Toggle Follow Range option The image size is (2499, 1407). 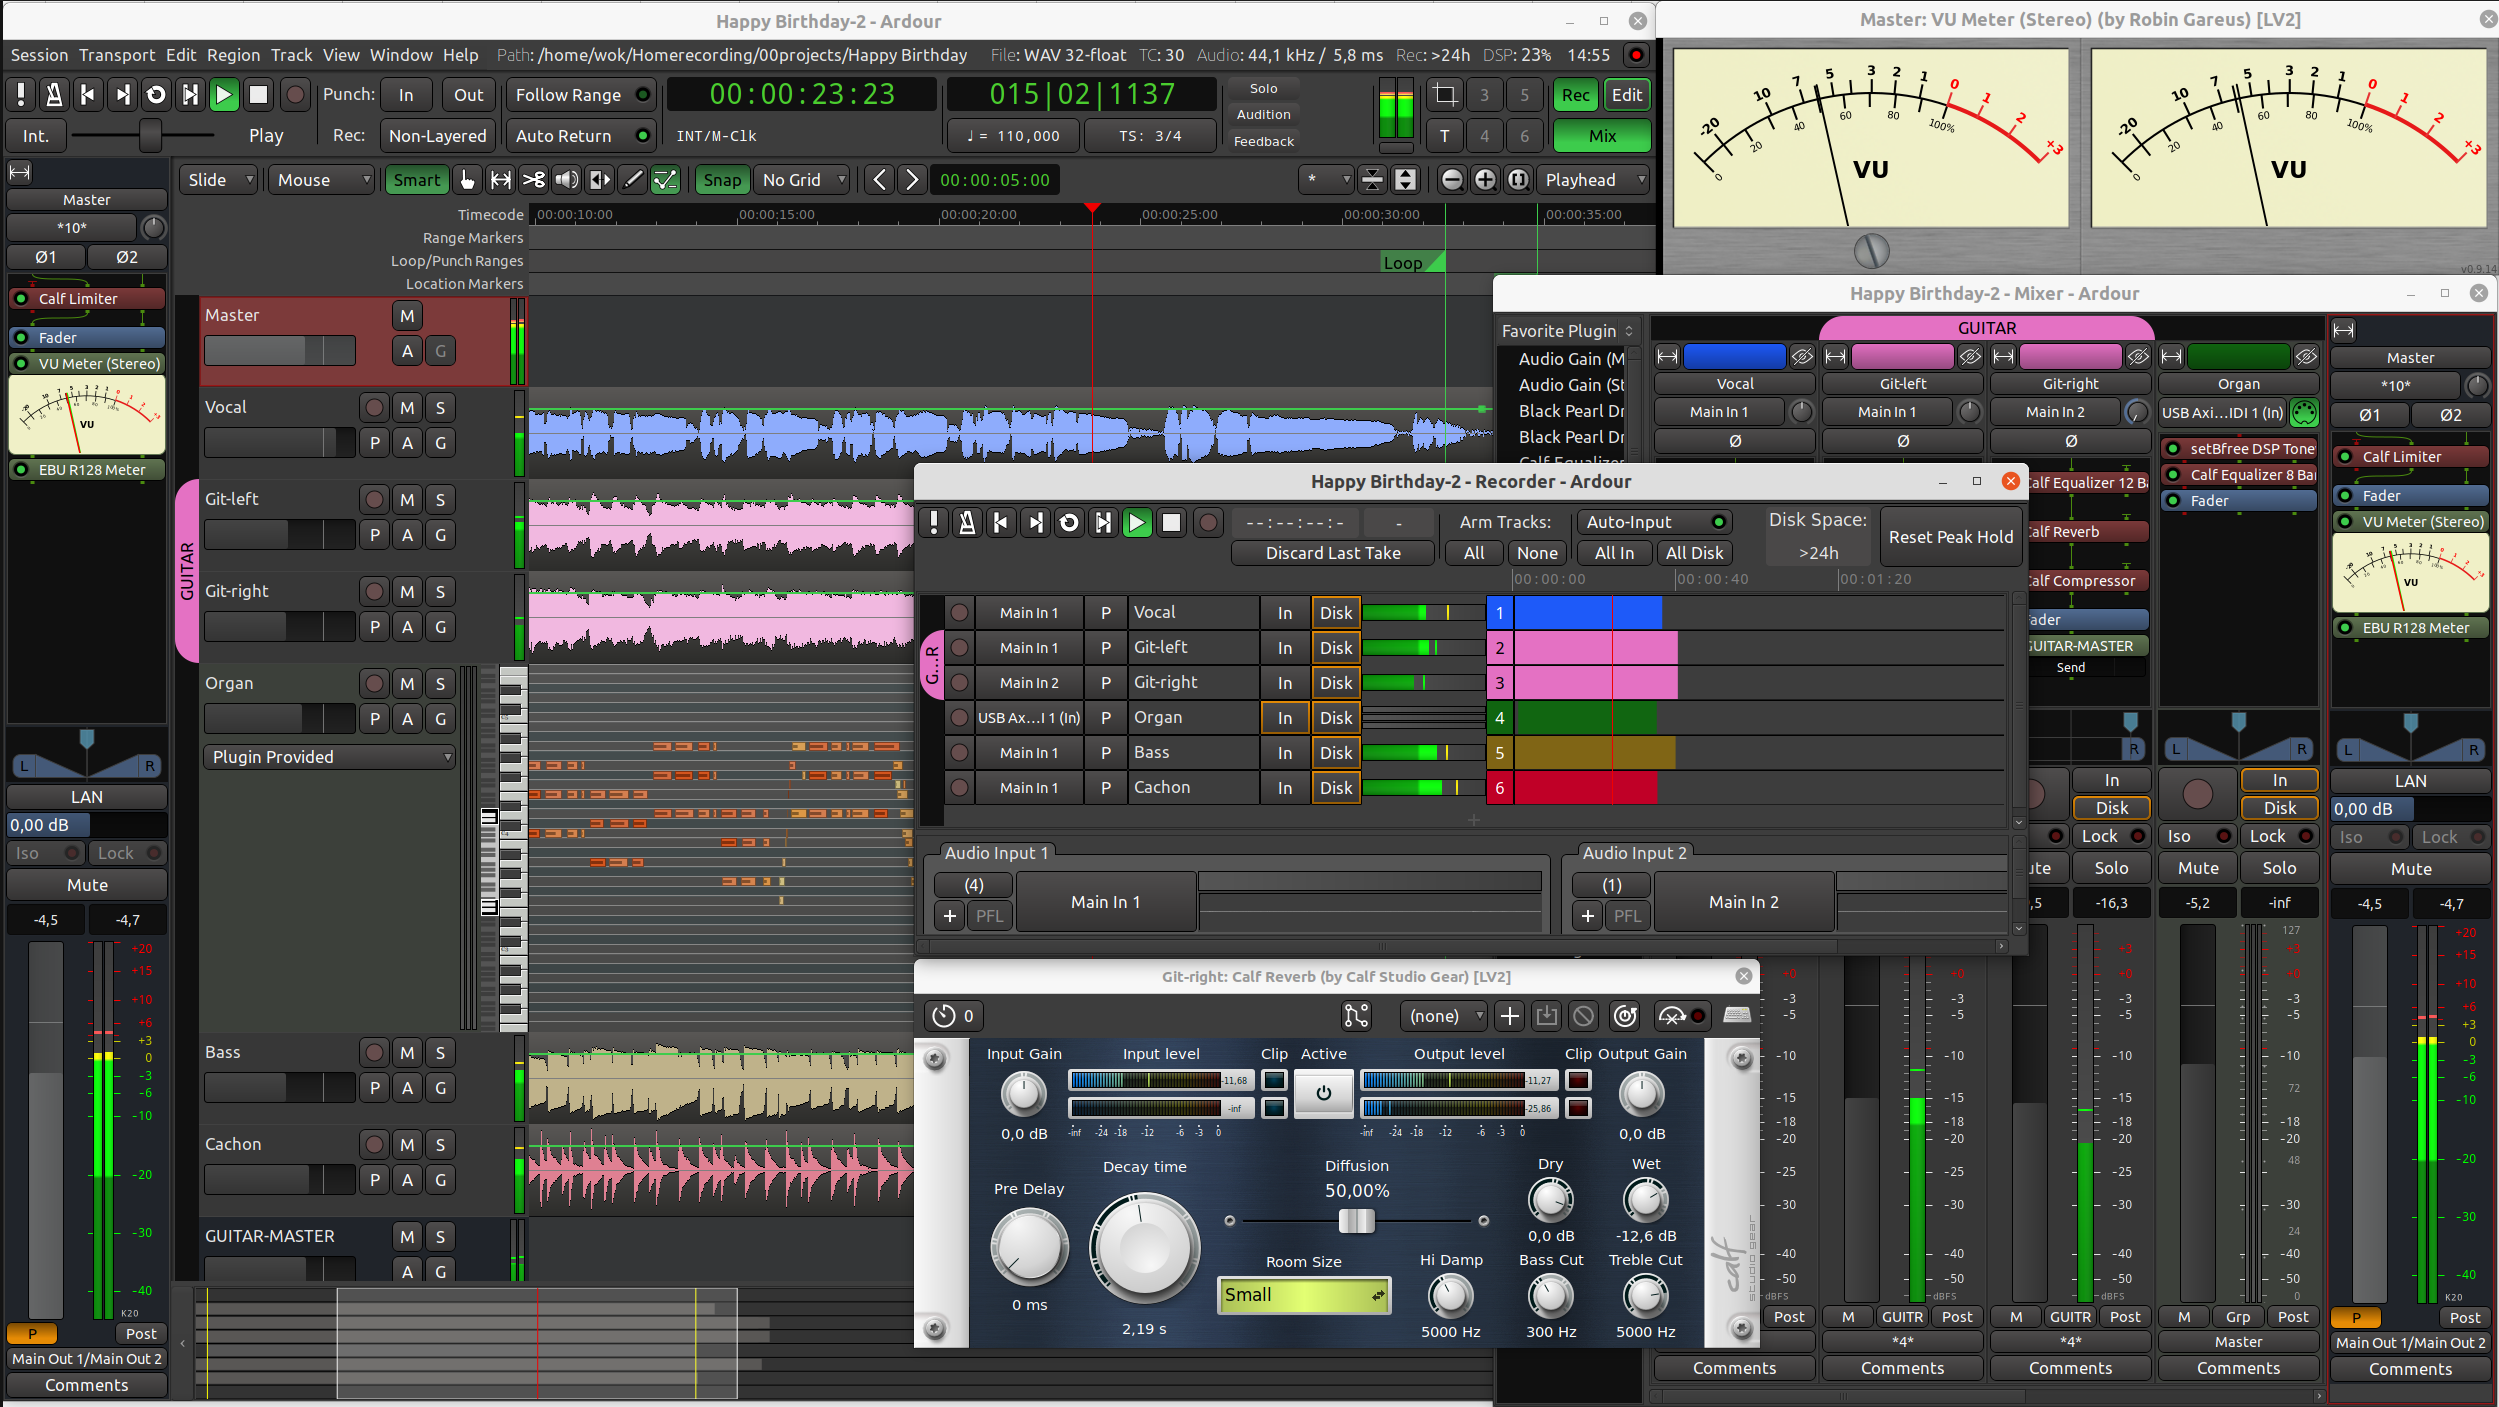tap(580, 95)
